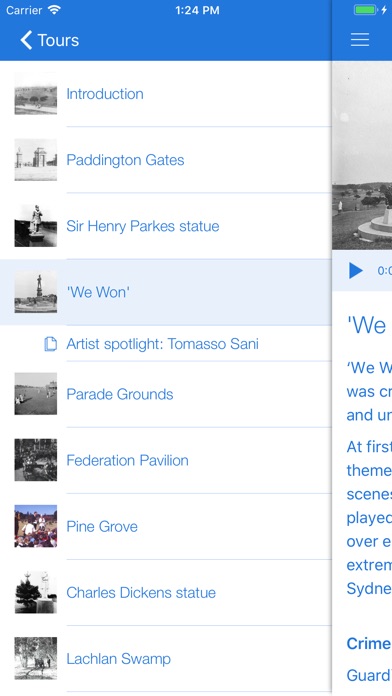The width and height of the screenshot is (392, 696).
Task: Tap Sir Henry Parkes statue thumbnail
Action: tap(36, 226)
